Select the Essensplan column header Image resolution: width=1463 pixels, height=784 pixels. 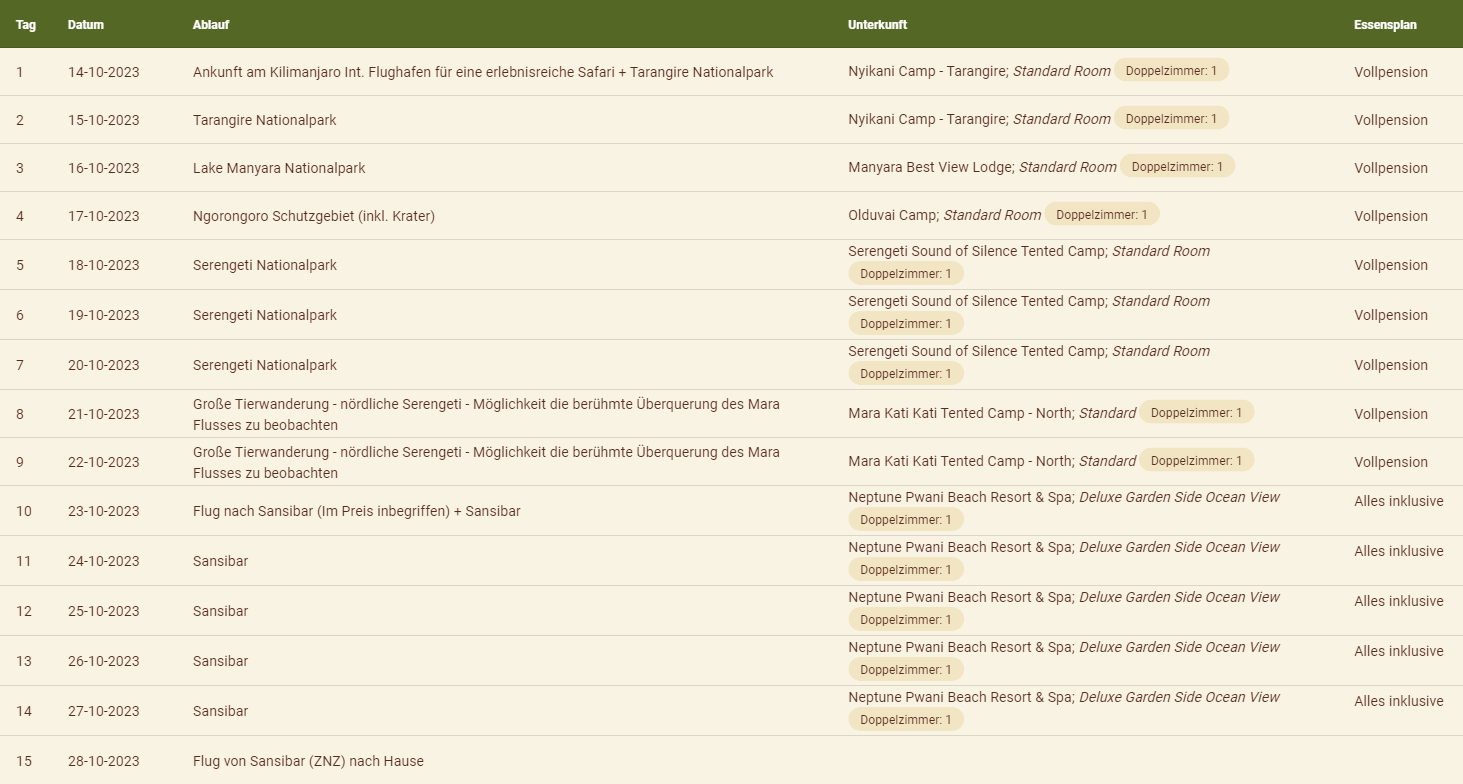(x=1385, y=25)
